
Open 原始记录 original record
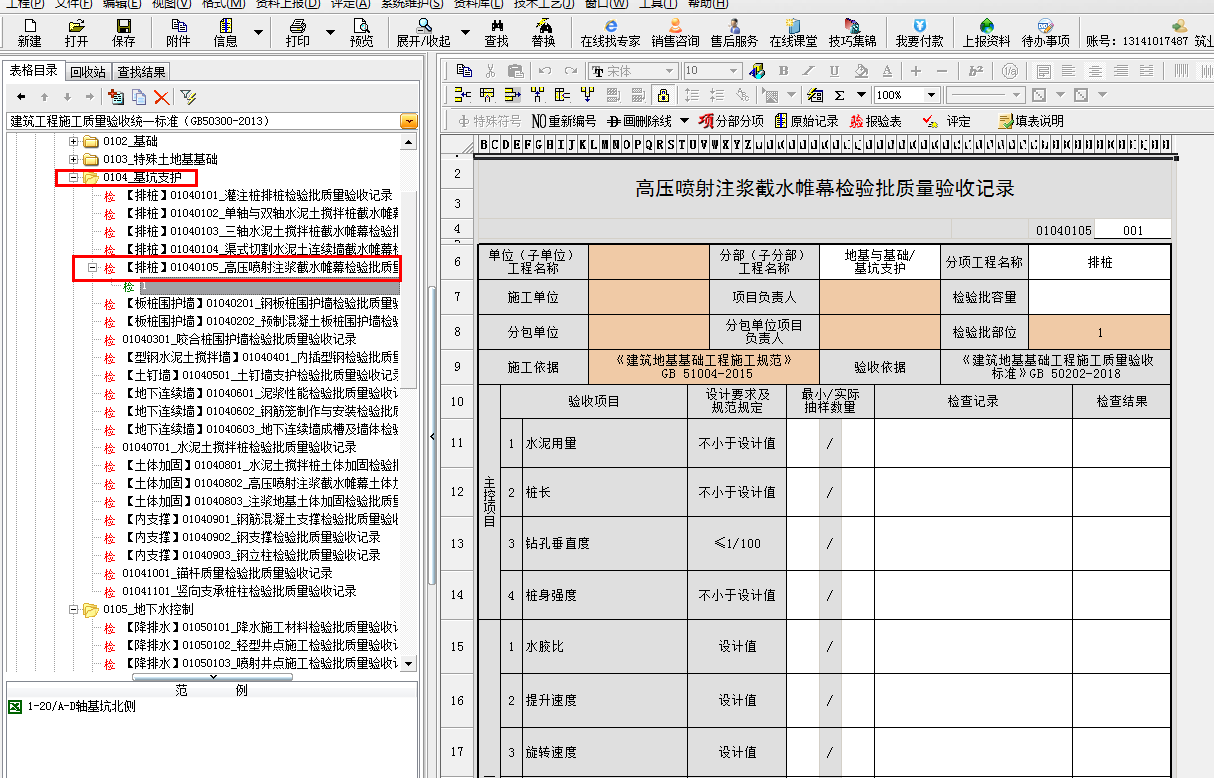pos(806,121)
